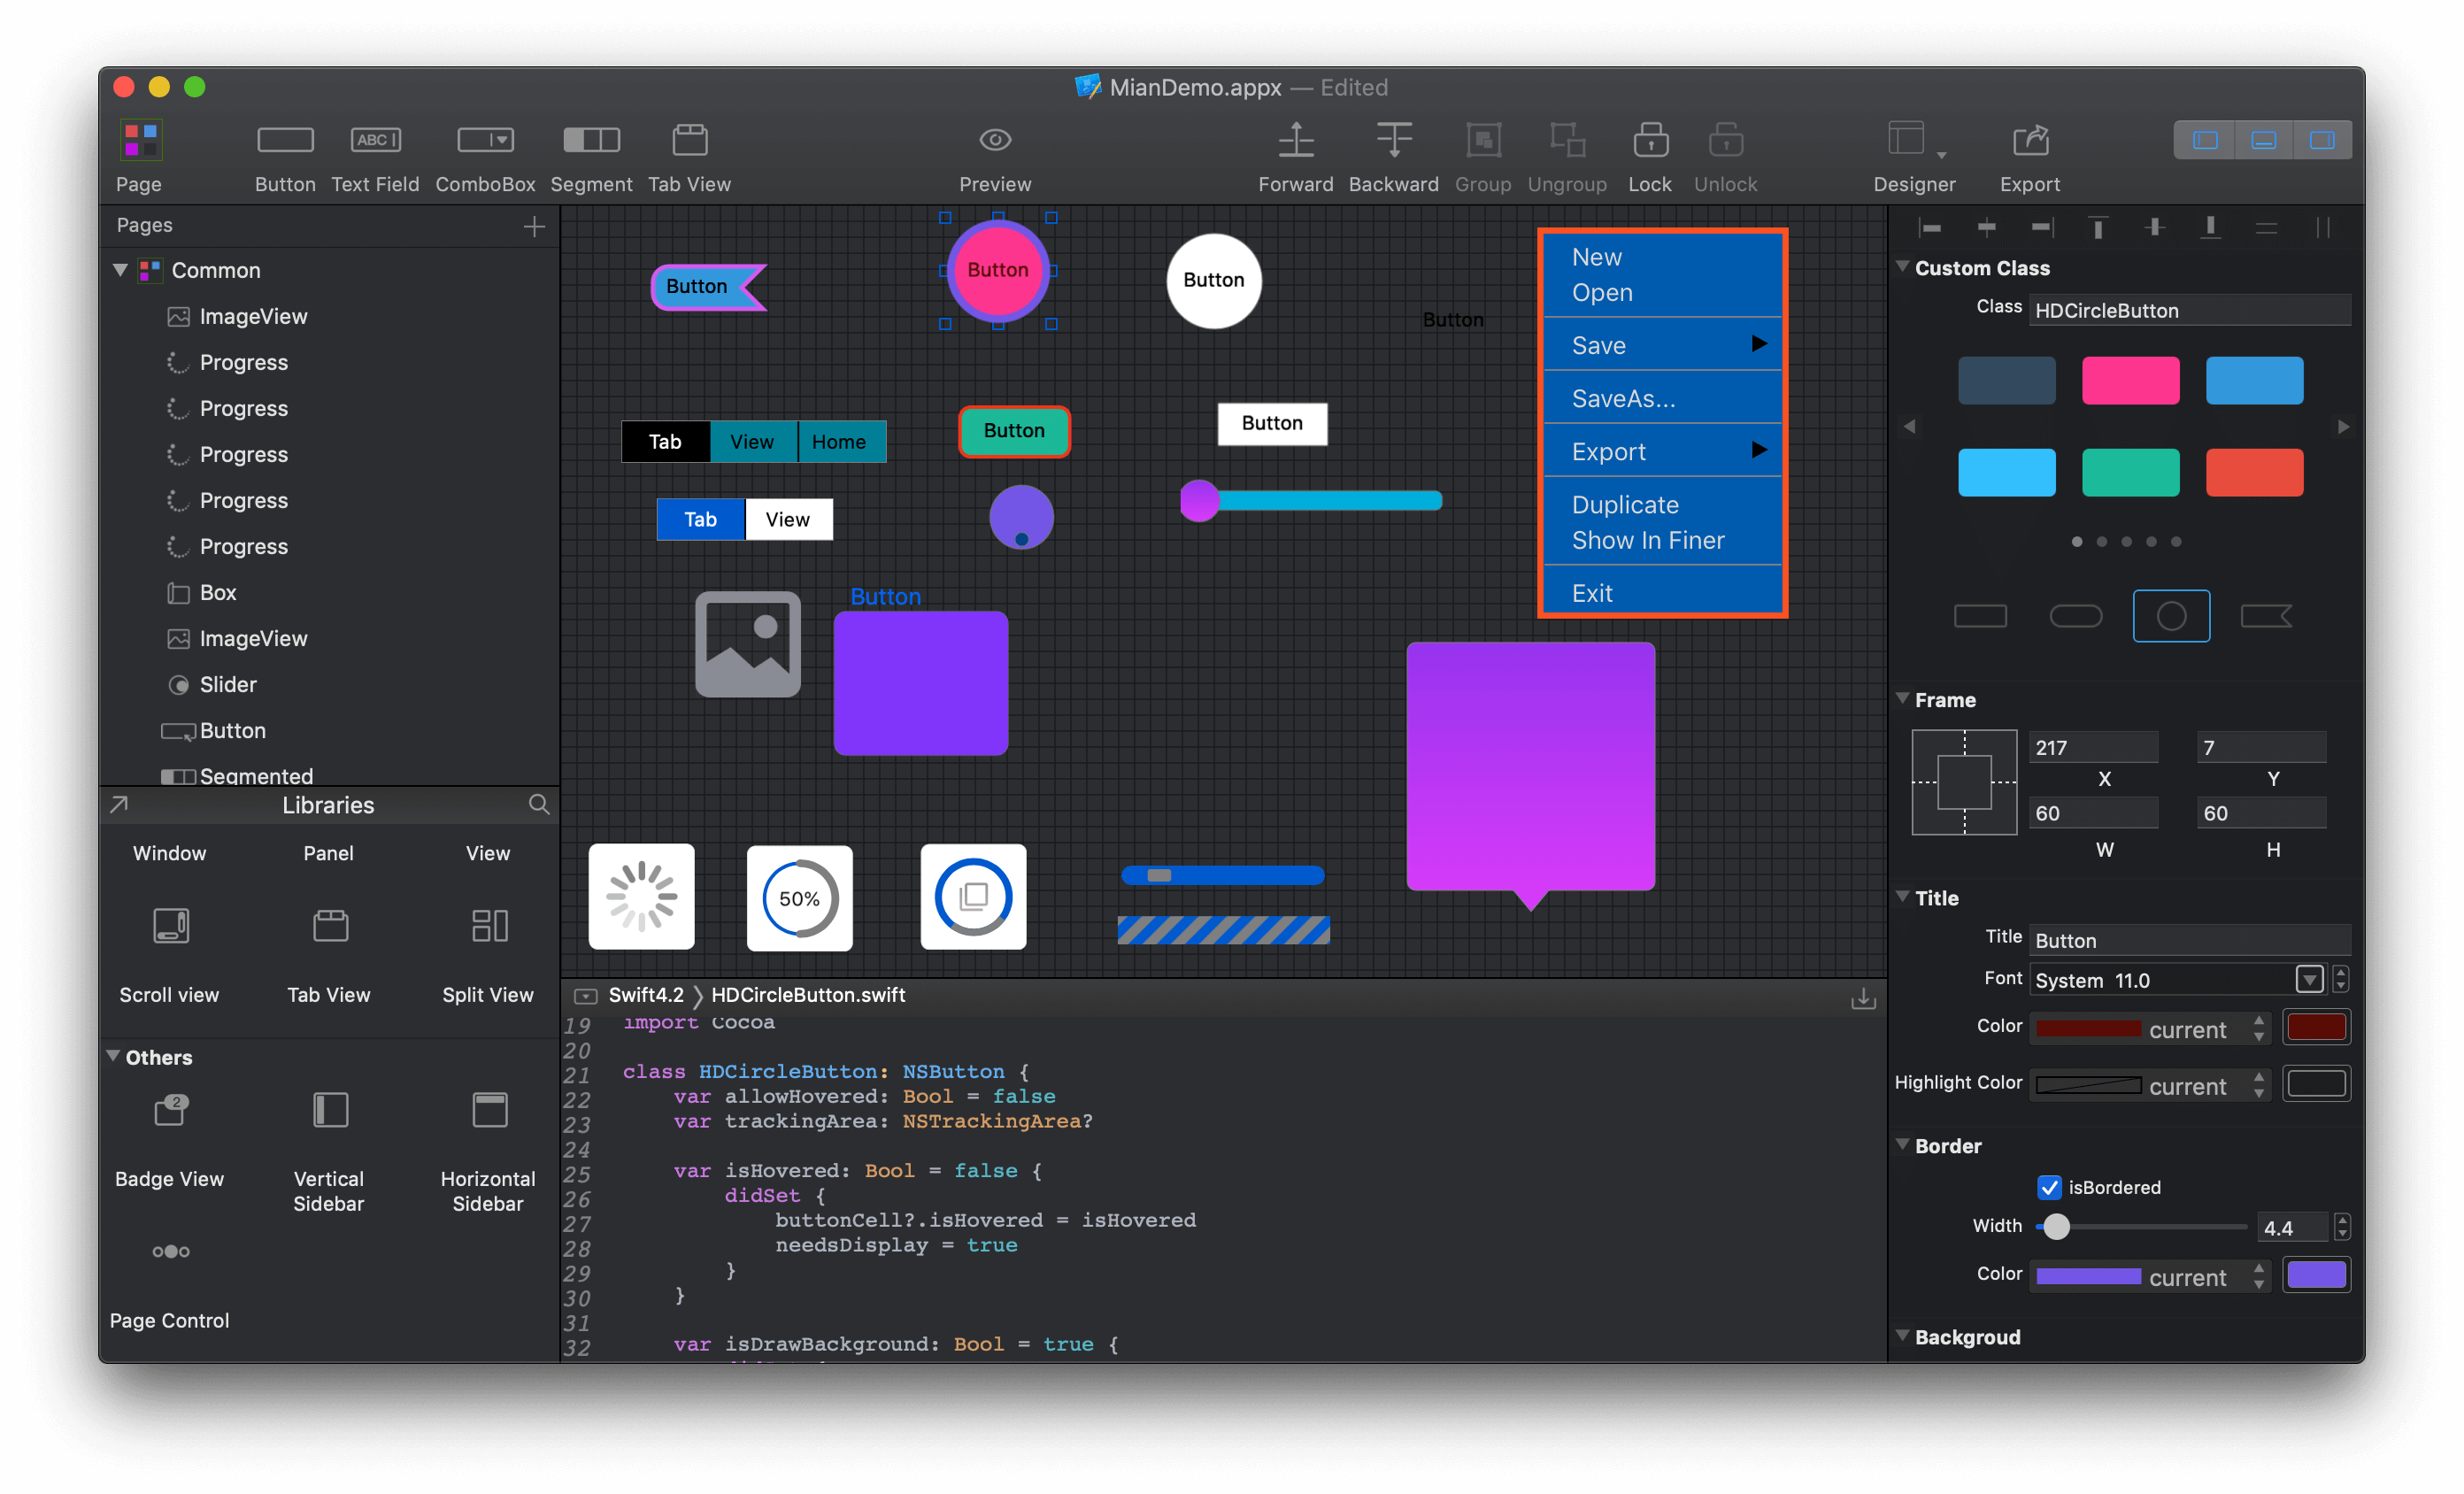The width and height of the screenshot is (2464, 1494).
Task: Select the Scroll view library icon
Action: [170, 925]
